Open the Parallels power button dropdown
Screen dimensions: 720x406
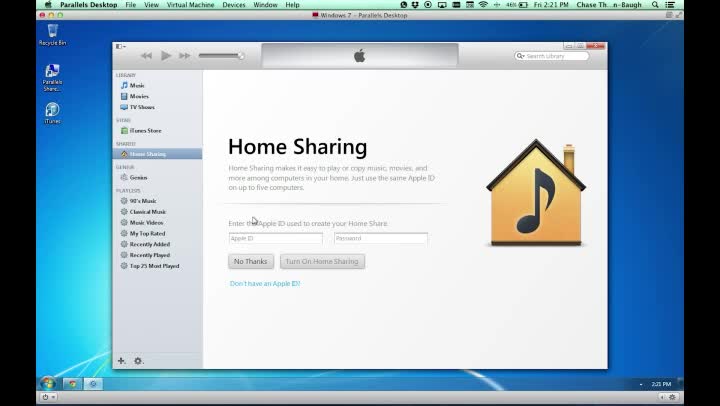click(x=48, y=397)
